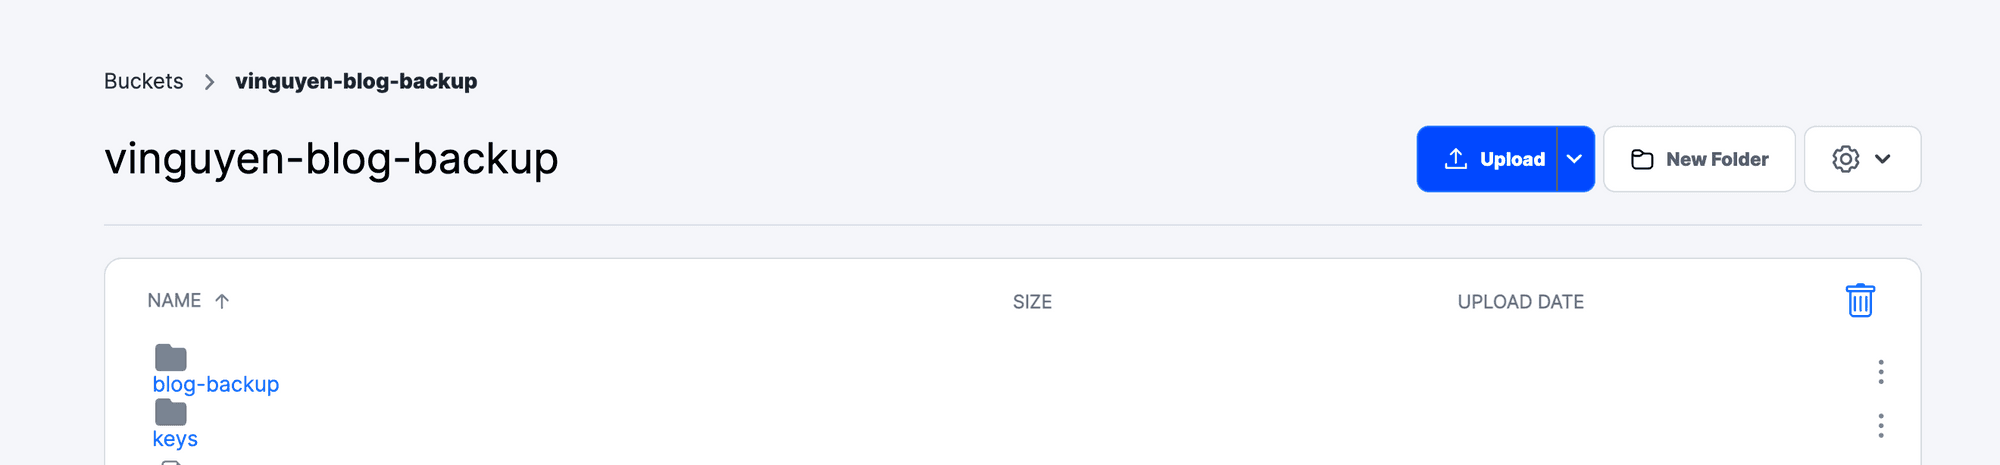Toggle the sort direction arrow beside NAME
2000x465 pixels.
pos(222,301)
